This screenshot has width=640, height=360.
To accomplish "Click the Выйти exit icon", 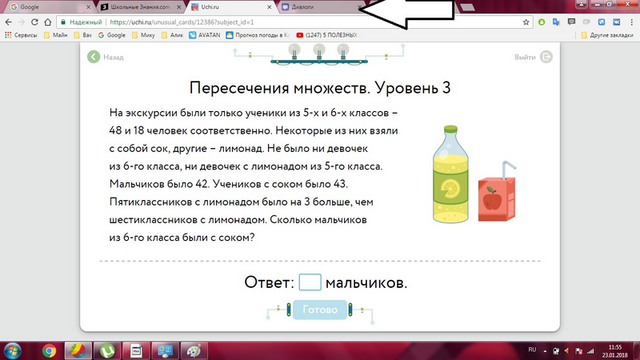I will [546, 57].
